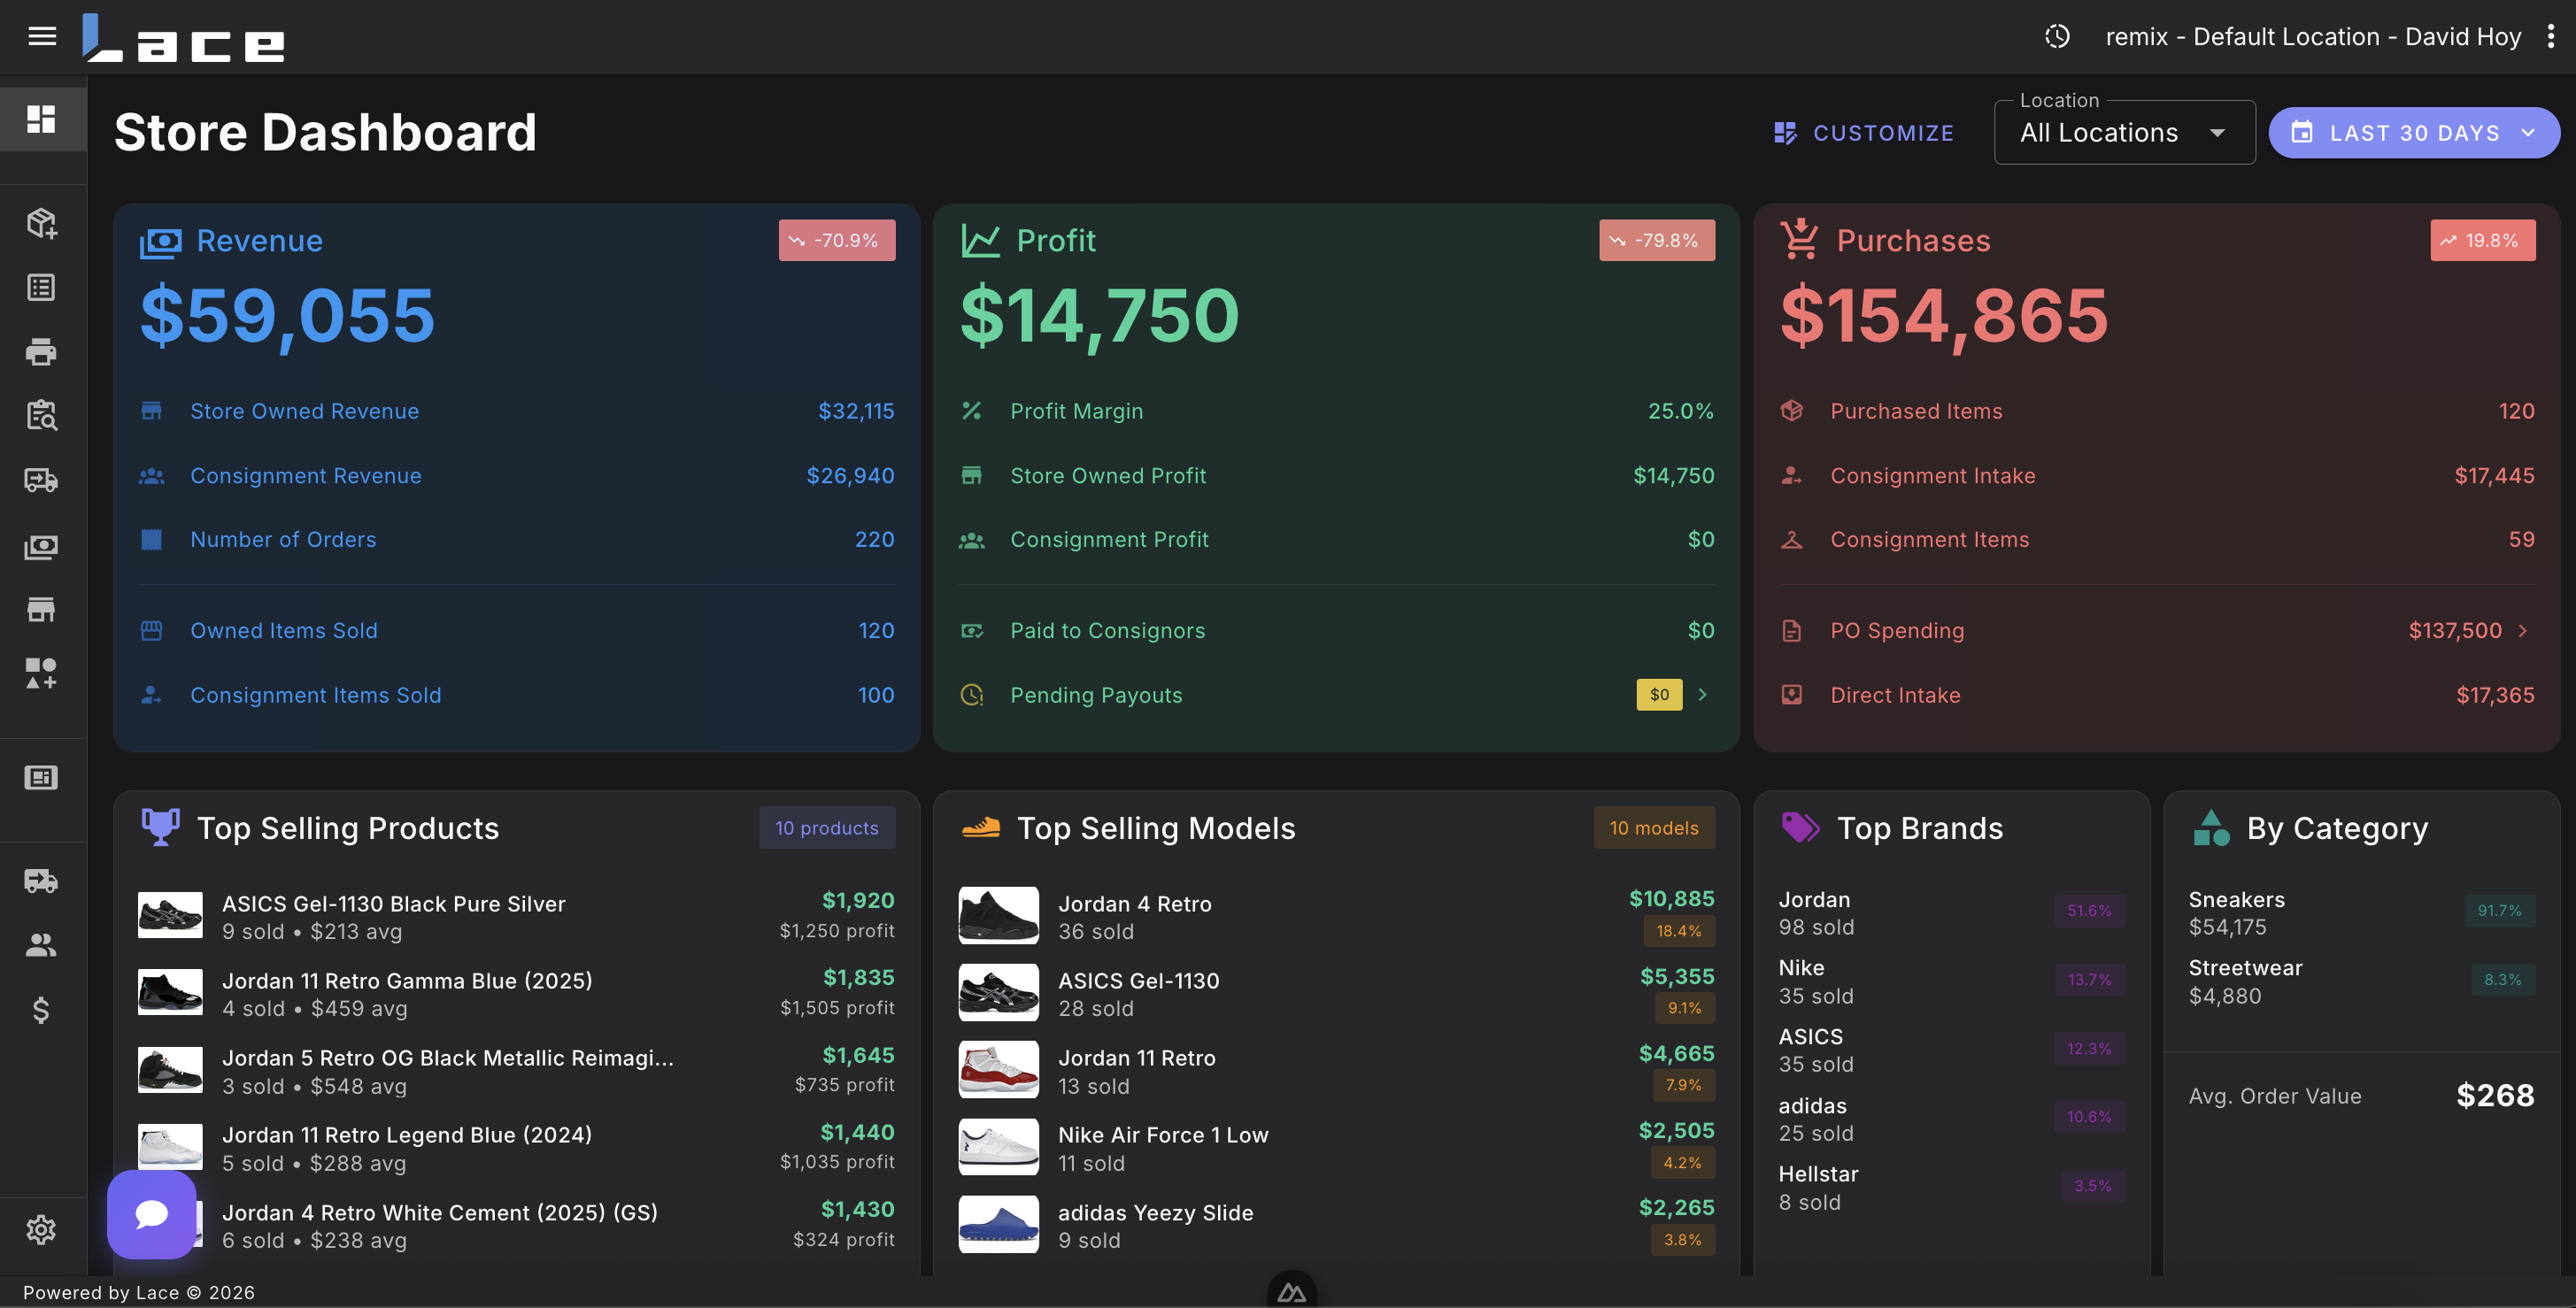Screen dimensions: 2576x1308
Task: Click the 10 models badge
Action: pos(1654,828)
